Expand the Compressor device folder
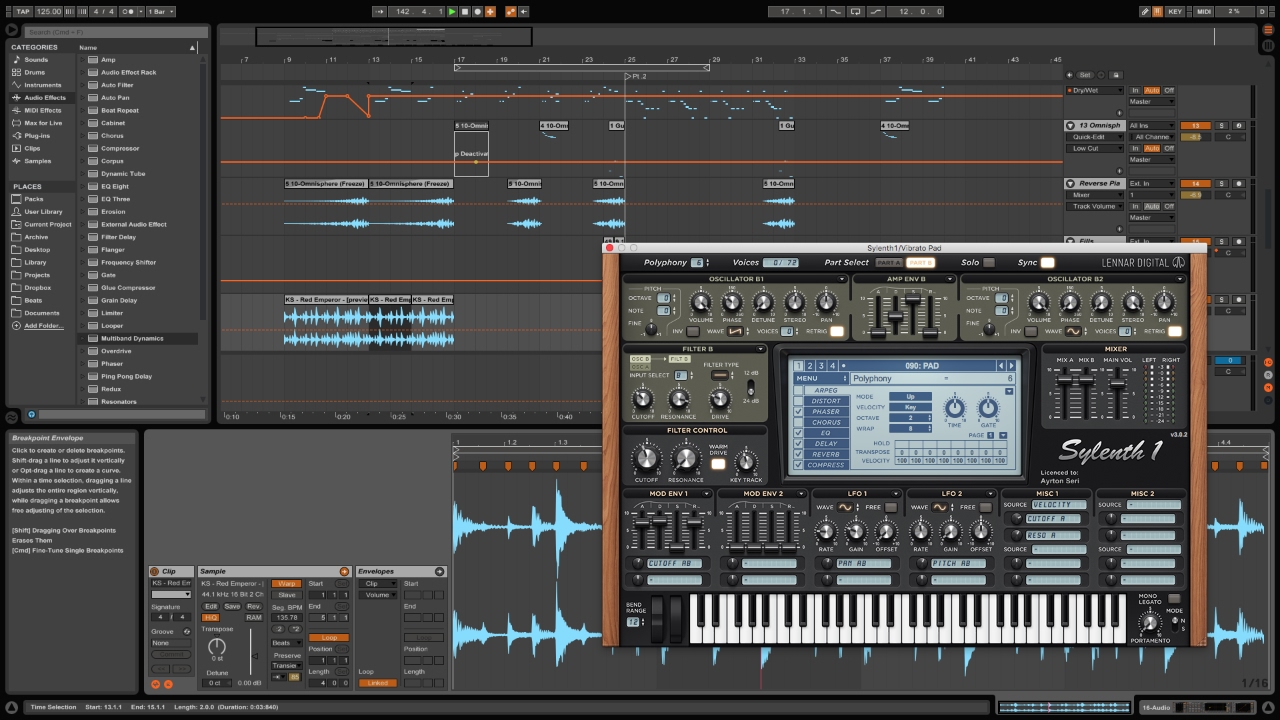The image size is (1280, 720). tap(82, 149)
